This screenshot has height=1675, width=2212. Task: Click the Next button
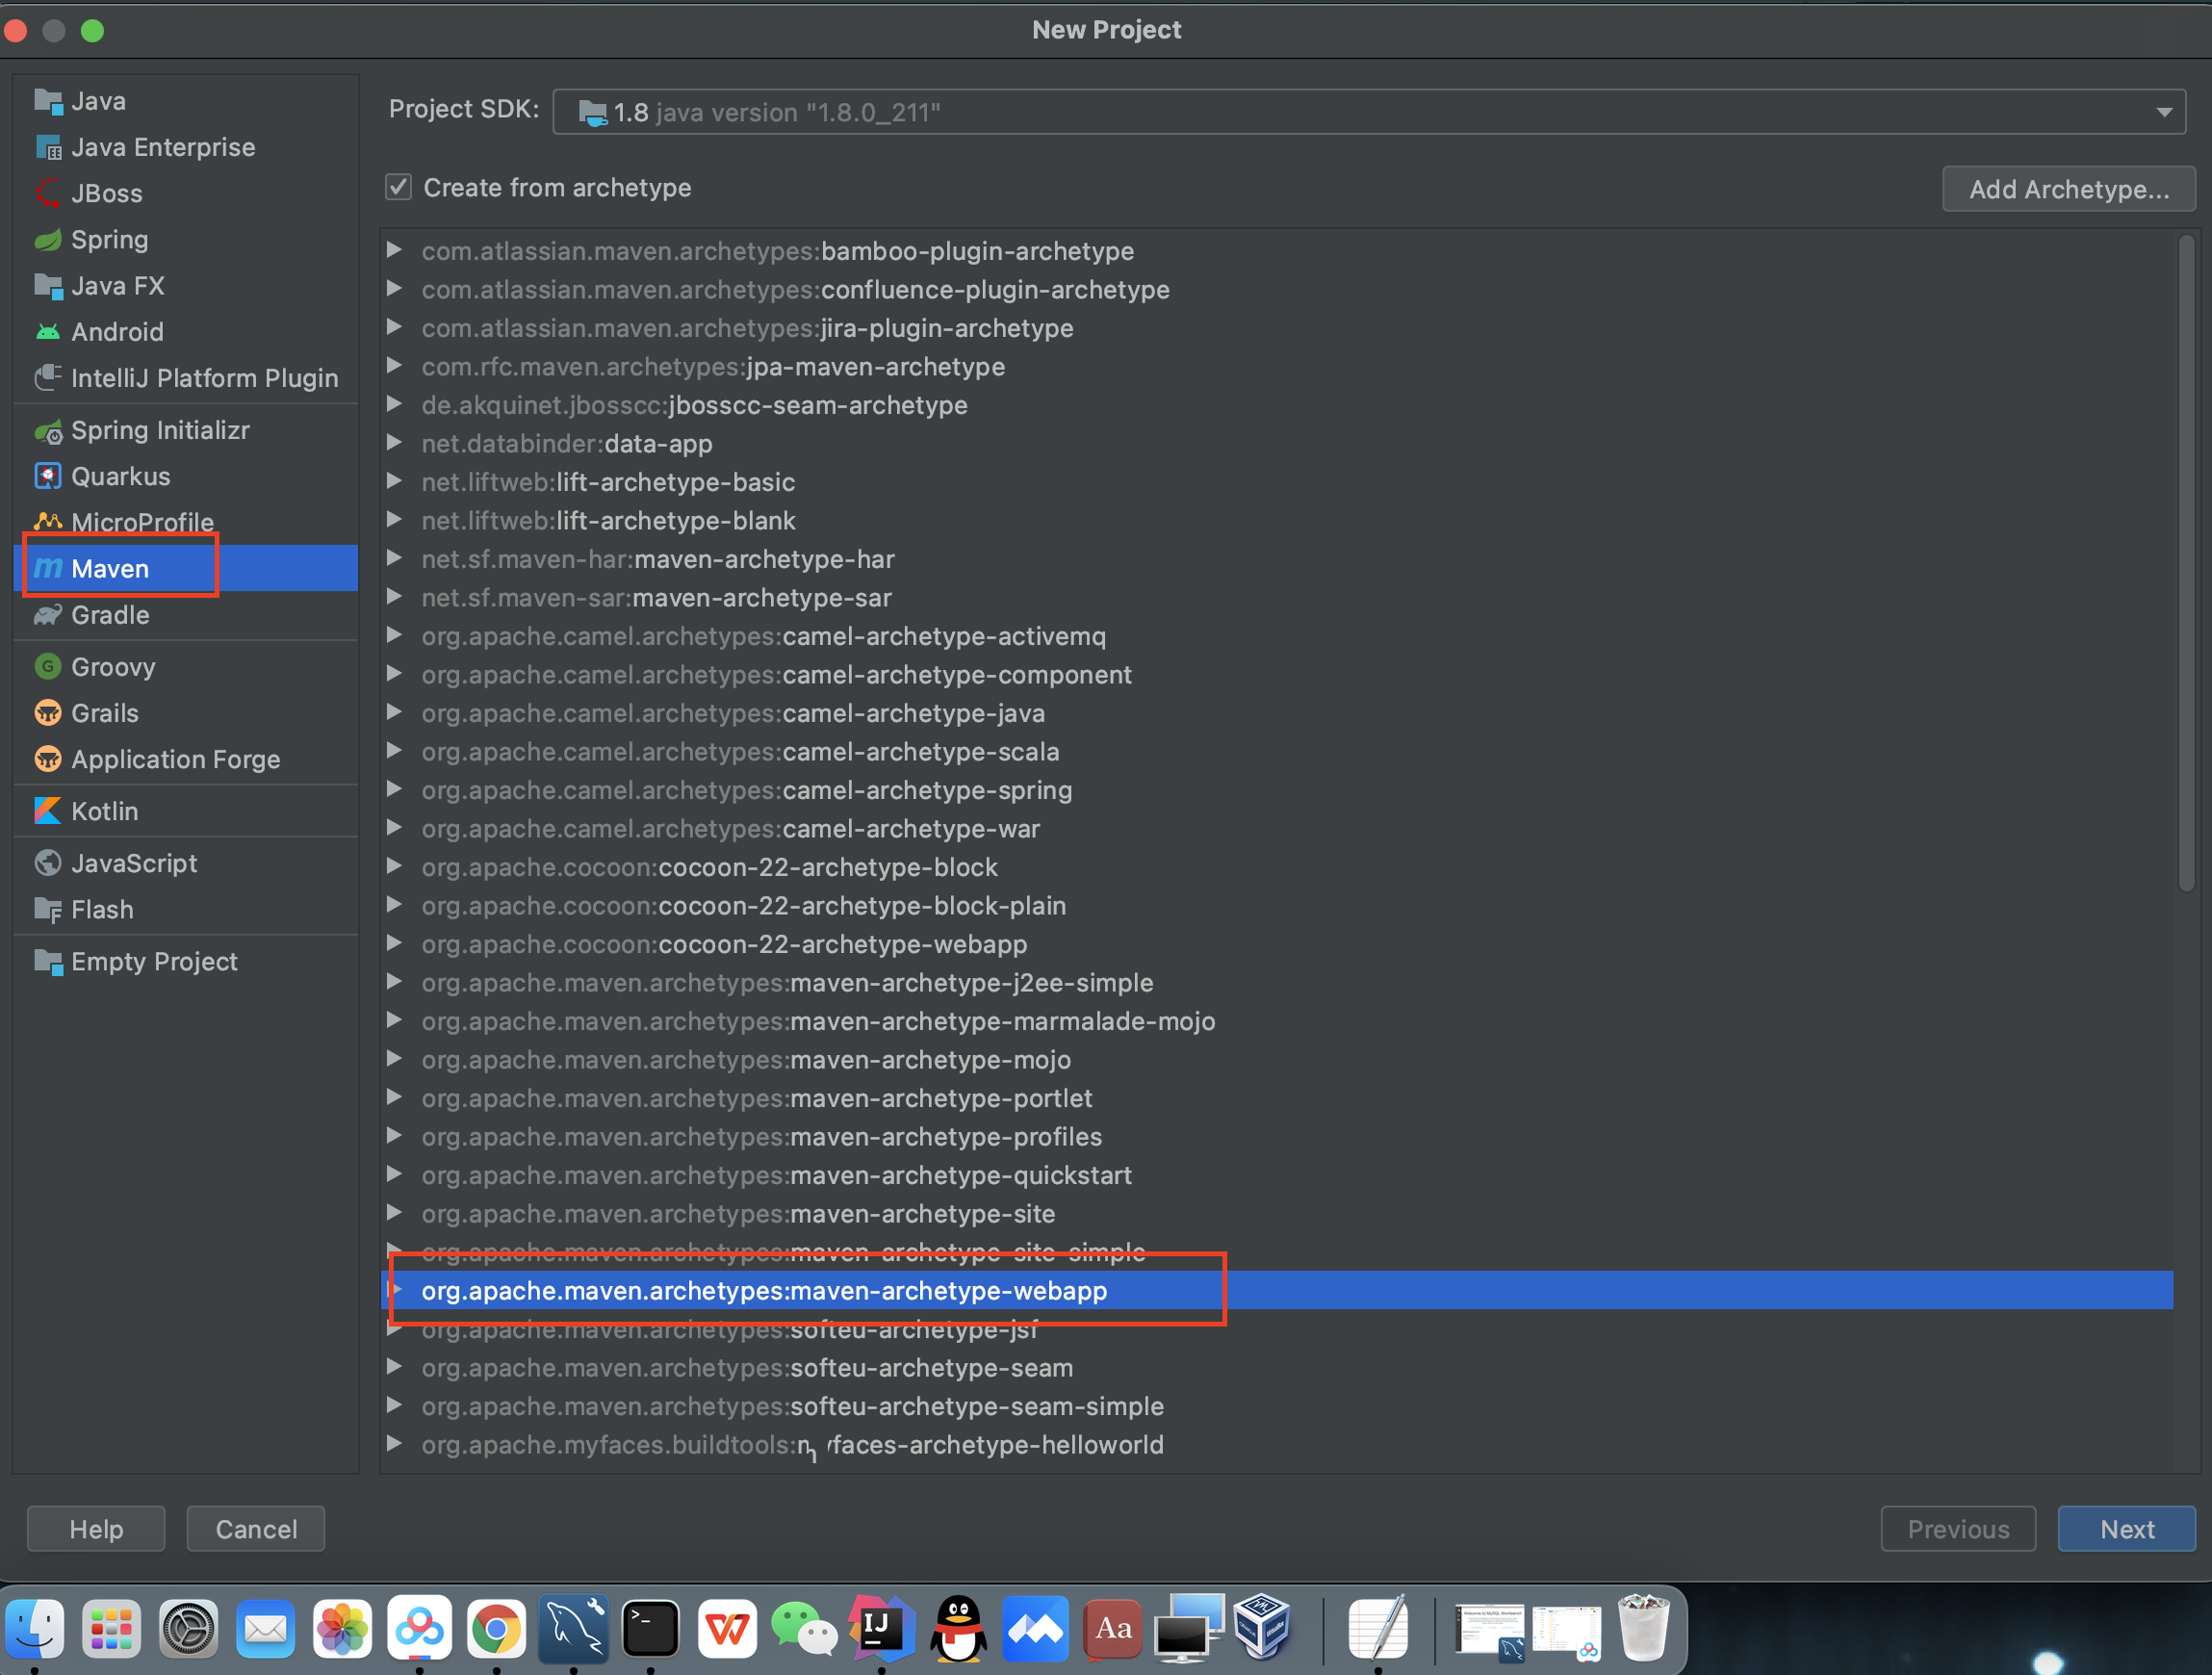(x=2127, y=1529)
